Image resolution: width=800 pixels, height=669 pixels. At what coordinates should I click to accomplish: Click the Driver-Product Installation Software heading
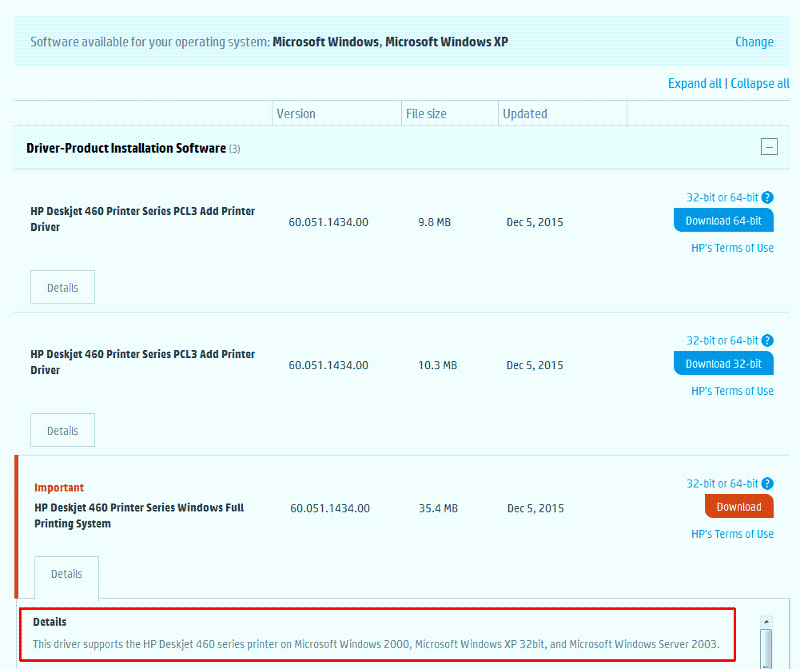[126, 148]
